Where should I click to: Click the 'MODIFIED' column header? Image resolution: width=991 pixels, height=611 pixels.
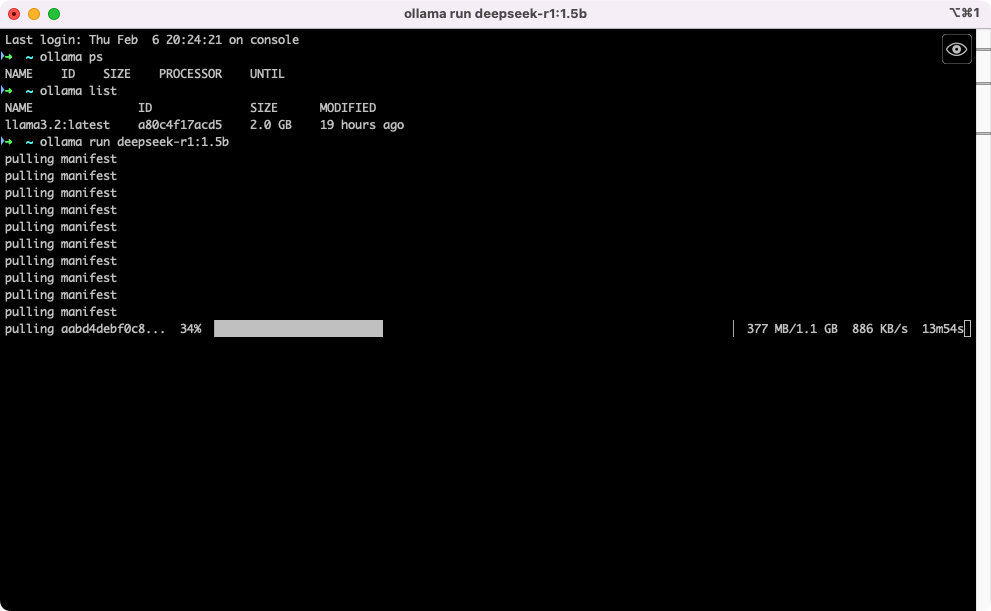[x=348, y=108]
